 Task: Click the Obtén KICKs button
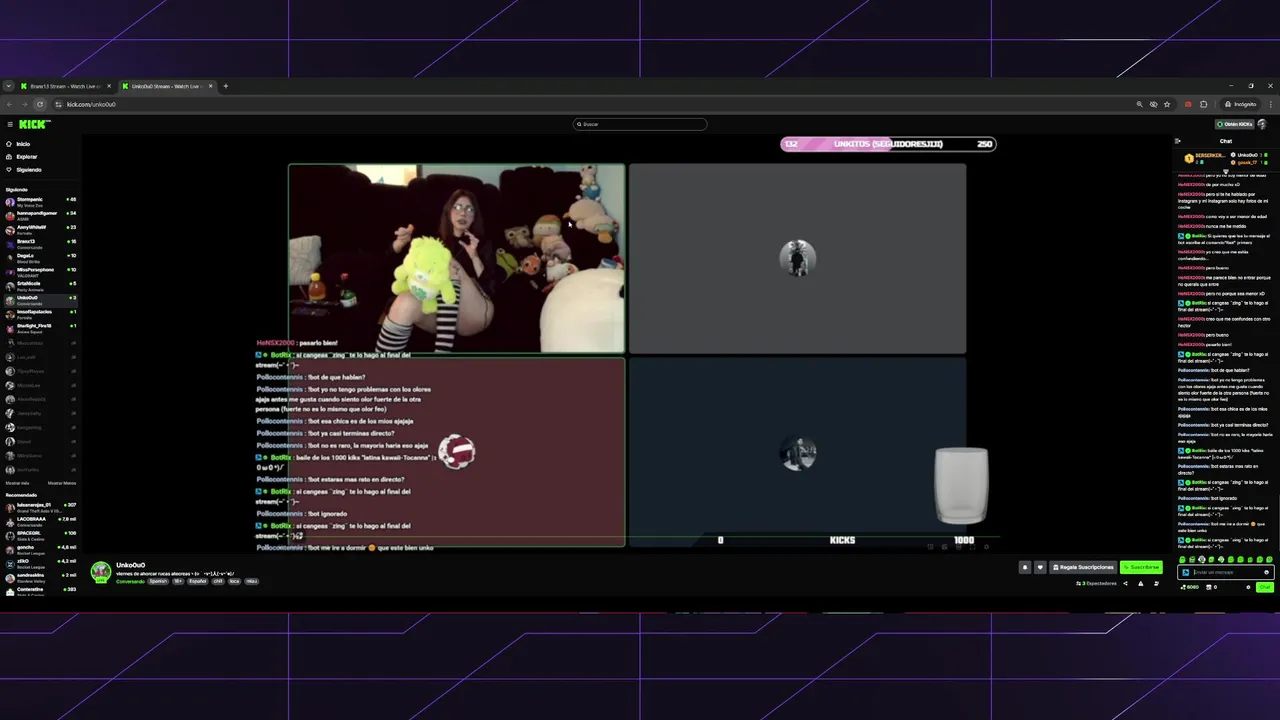1235,124
